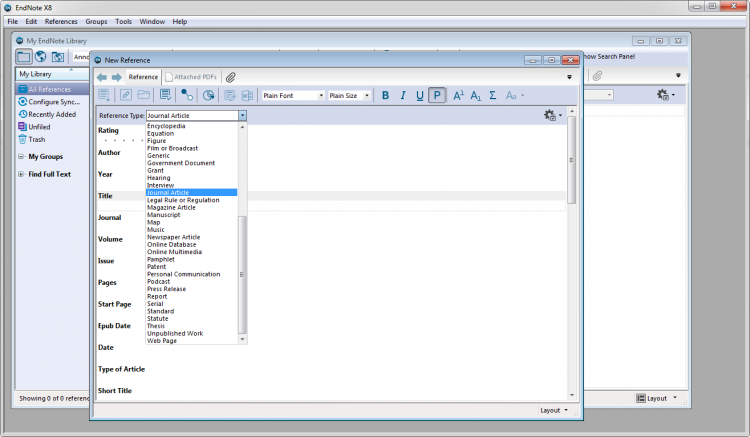
Task: Select Integrated Library and Online Search Mode icon
Action: tap(58, 57)
